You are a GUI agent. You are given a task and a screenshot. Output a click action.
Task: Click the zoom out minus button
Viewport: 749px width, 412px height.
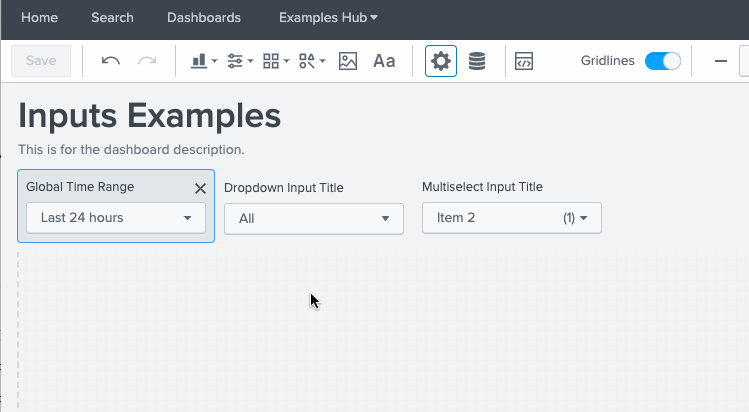[x=721, y=61]
